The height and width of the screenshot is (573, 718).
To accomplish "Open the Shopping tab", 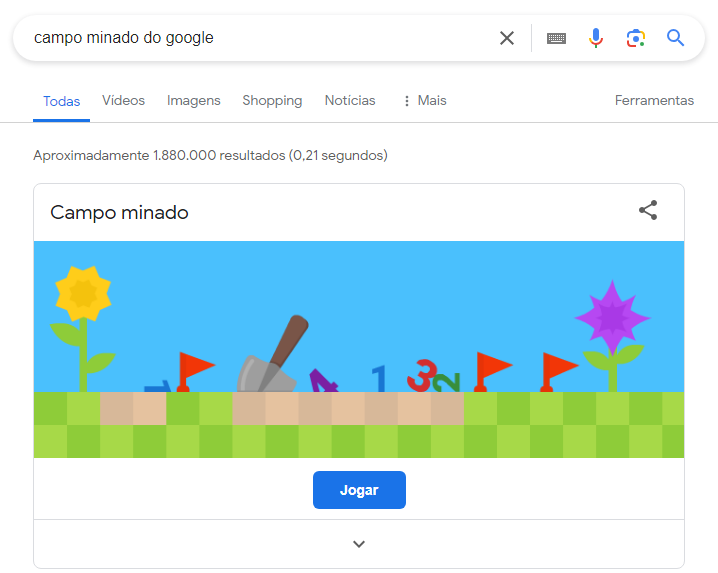I will pos(272,100).
